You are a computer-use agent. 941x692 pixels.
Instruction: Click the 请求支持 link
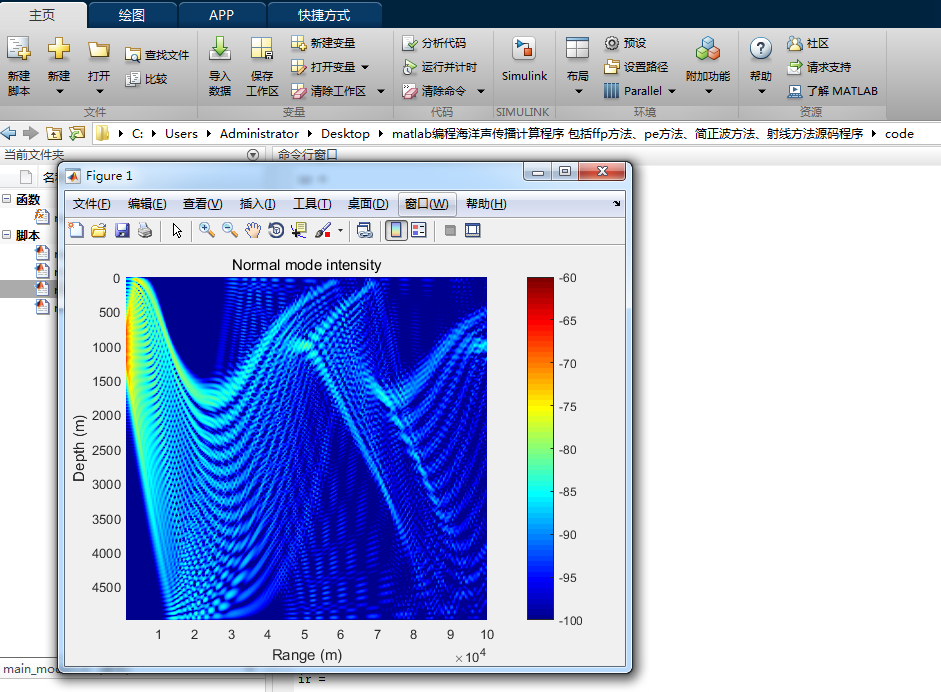[819, 67]
